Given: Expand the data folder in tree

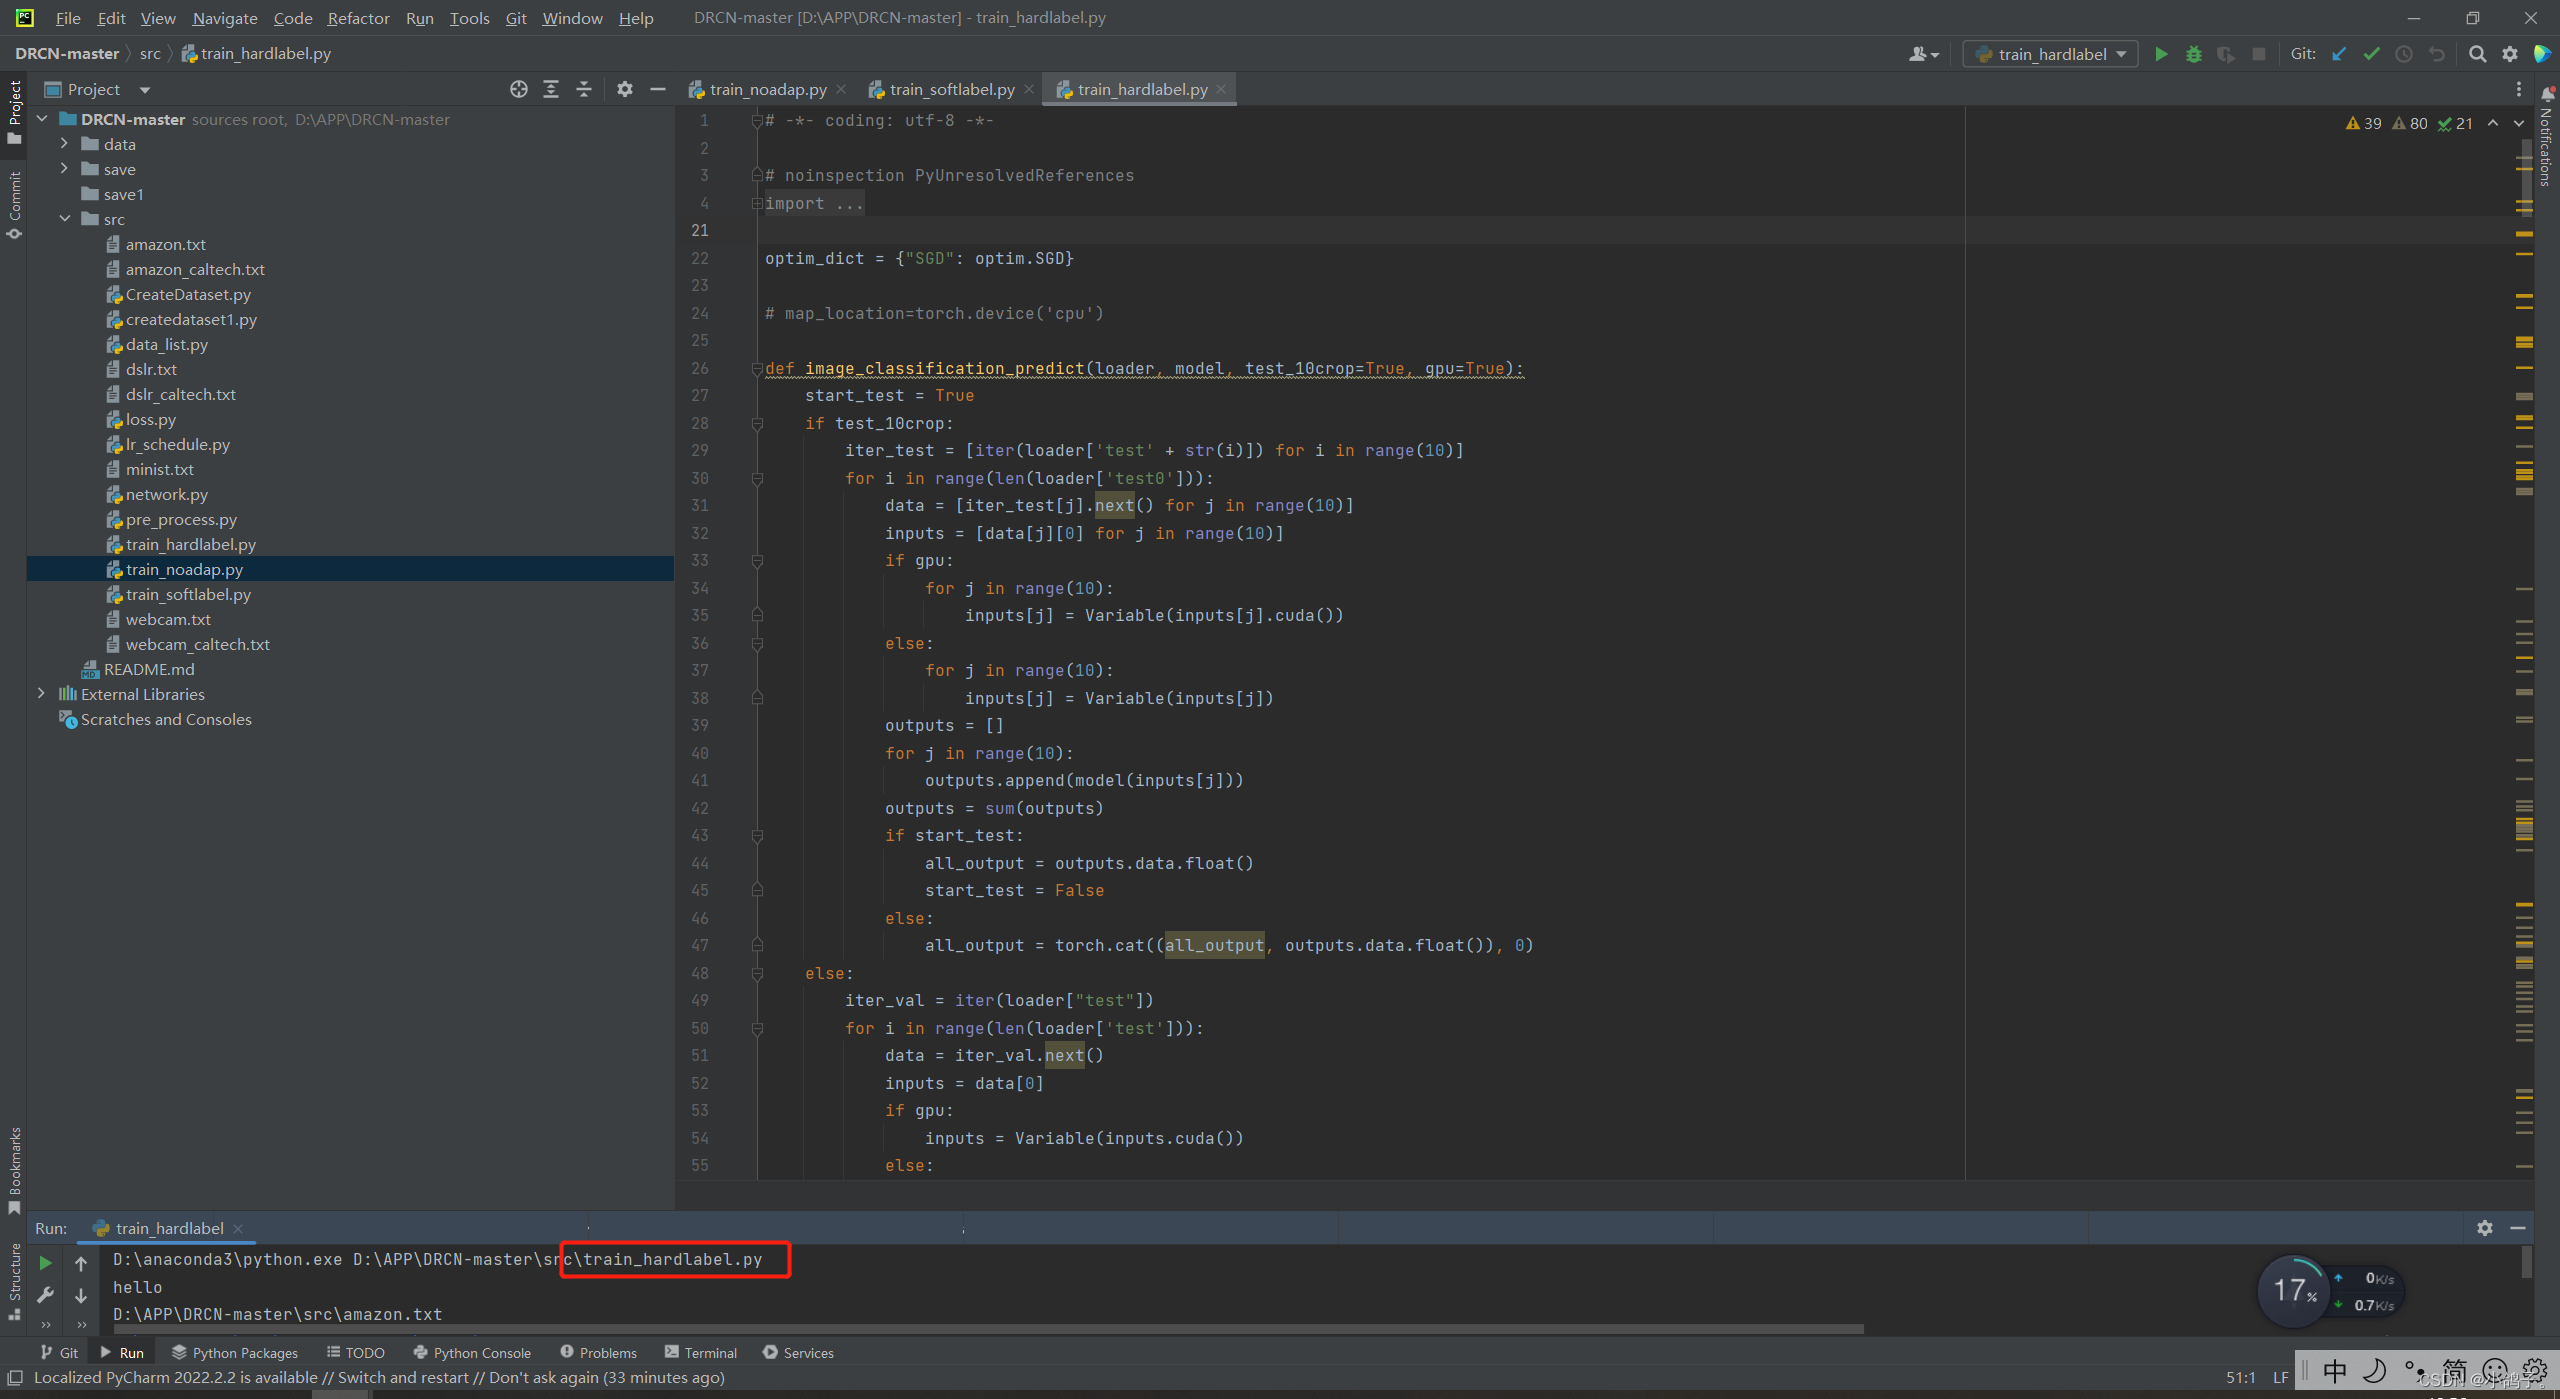Looking at the screenshot, I should coord(64,144).
